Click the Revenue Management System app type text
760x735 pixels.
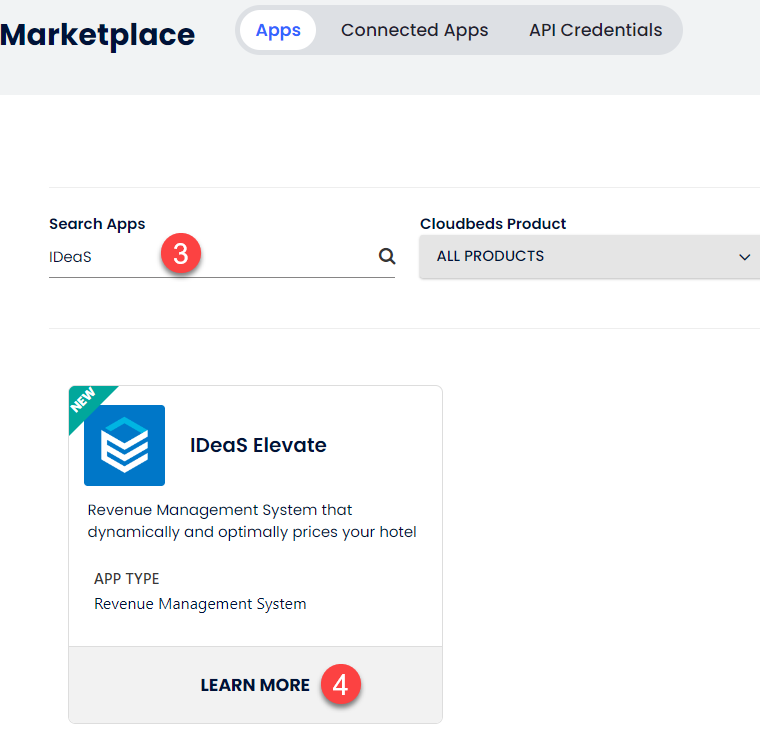click(200, 604)
